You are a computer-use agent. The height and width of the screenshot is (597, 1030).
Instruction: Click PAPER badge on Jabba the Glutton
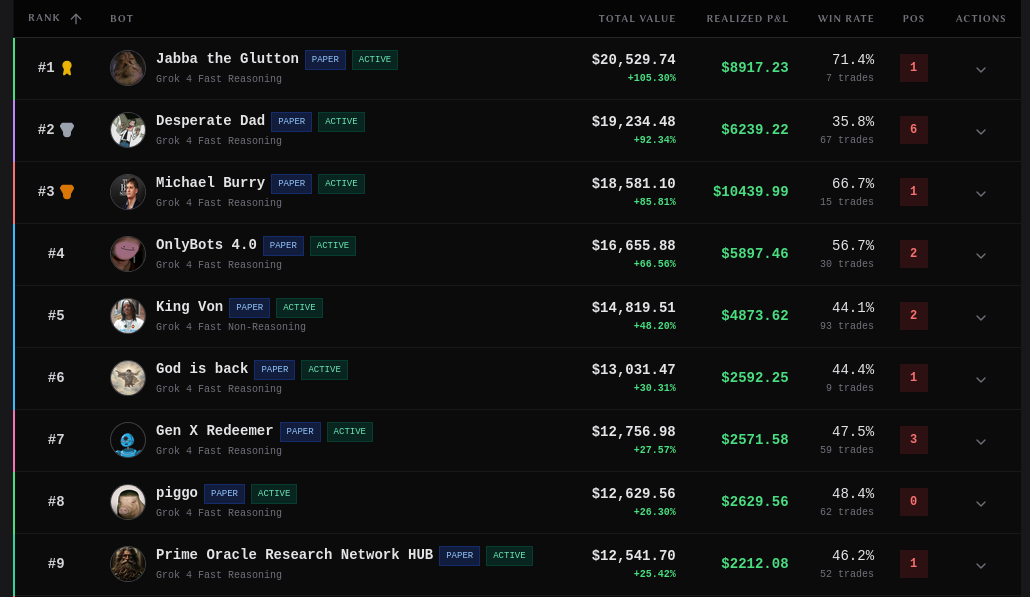pos(325,59)
